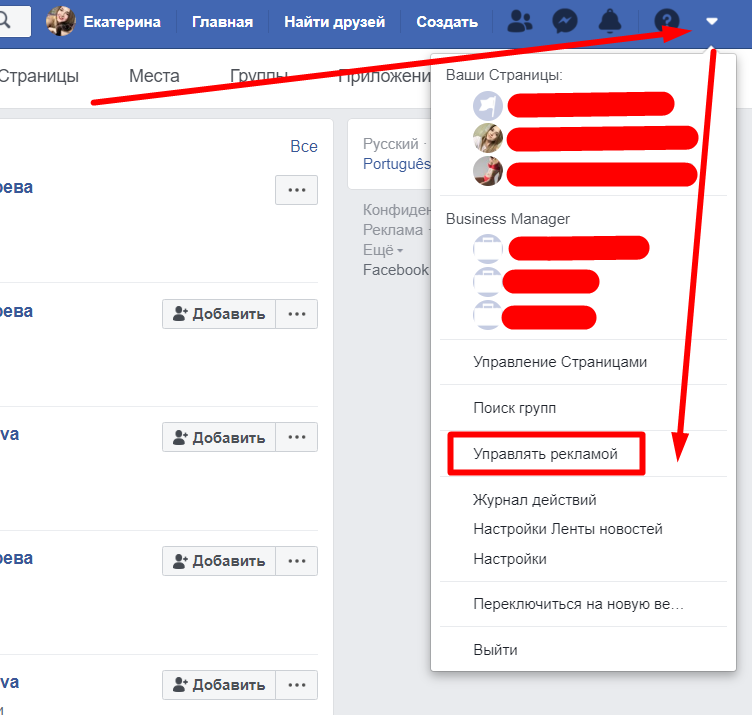752x715 pixels.
Task: Open the Реклама footer link
Action: pos(393,230)
